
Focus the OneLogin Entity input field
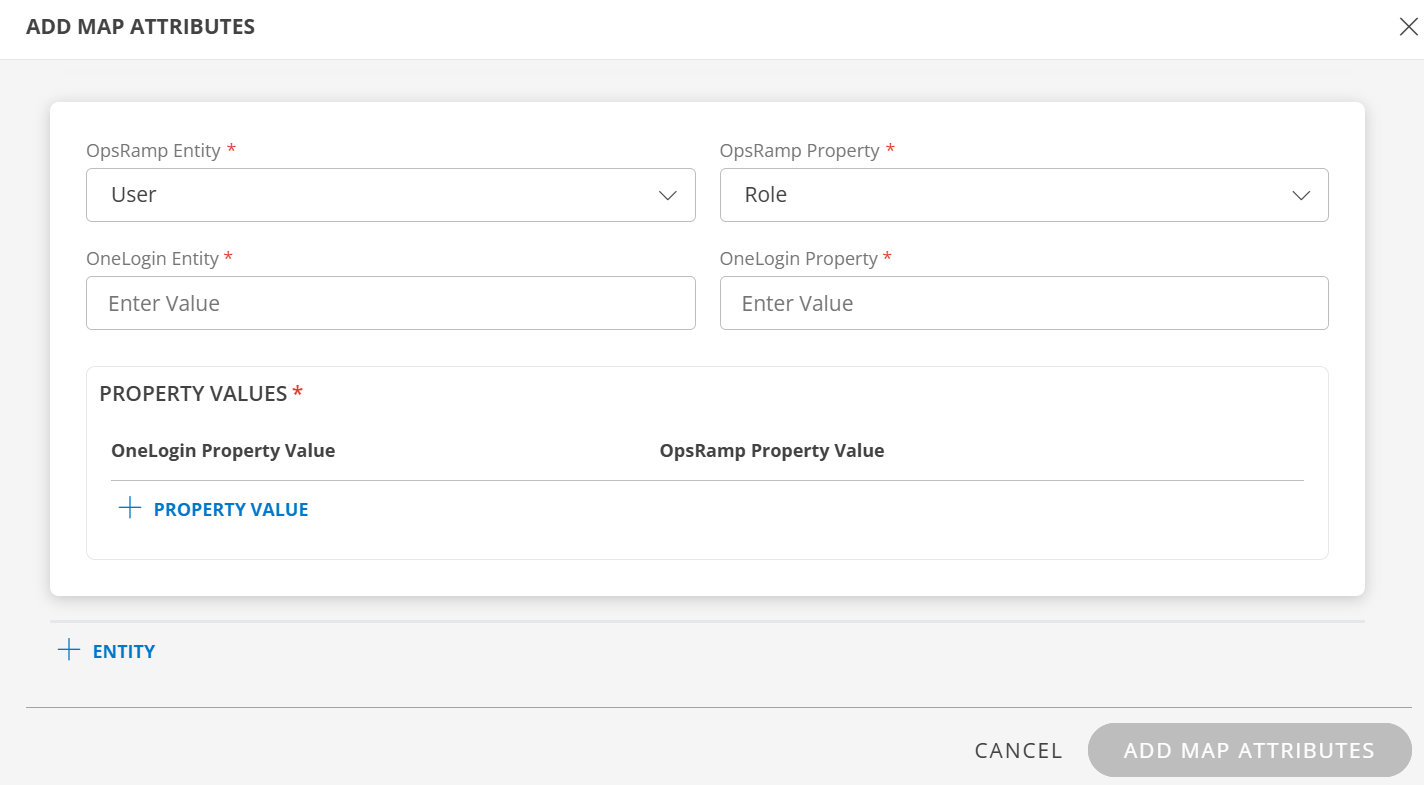click(390, 303)
